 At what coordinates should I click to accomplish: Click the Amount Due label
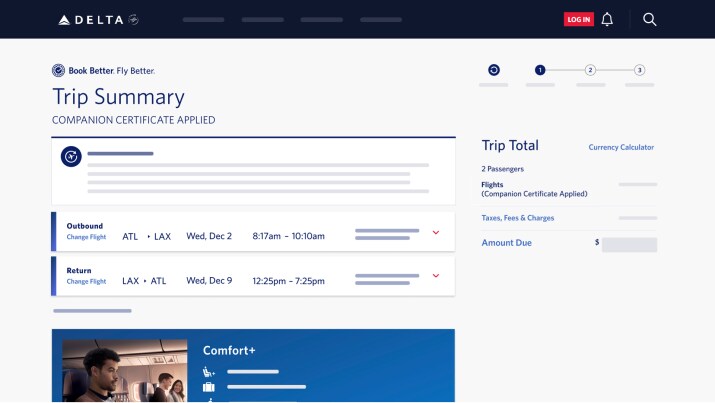pyautogui.click(x=507, y=243)
